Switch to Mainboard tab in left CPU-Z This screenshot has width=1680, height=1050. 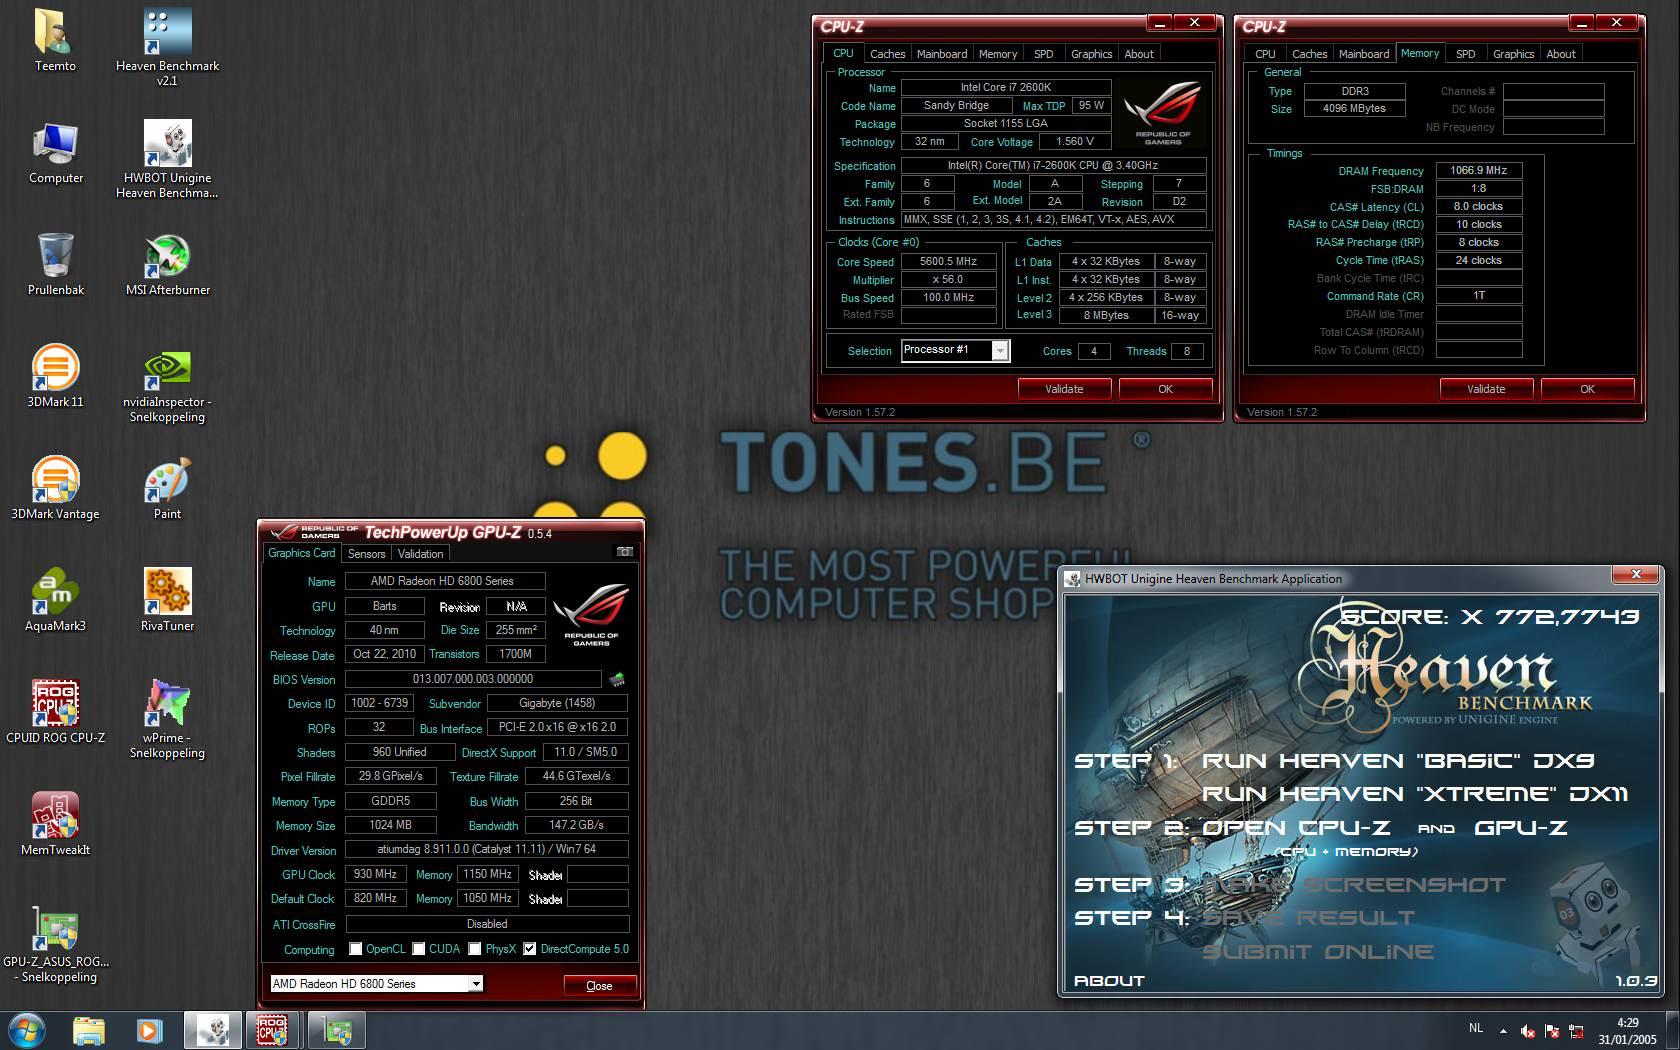[x=942, y=54]
